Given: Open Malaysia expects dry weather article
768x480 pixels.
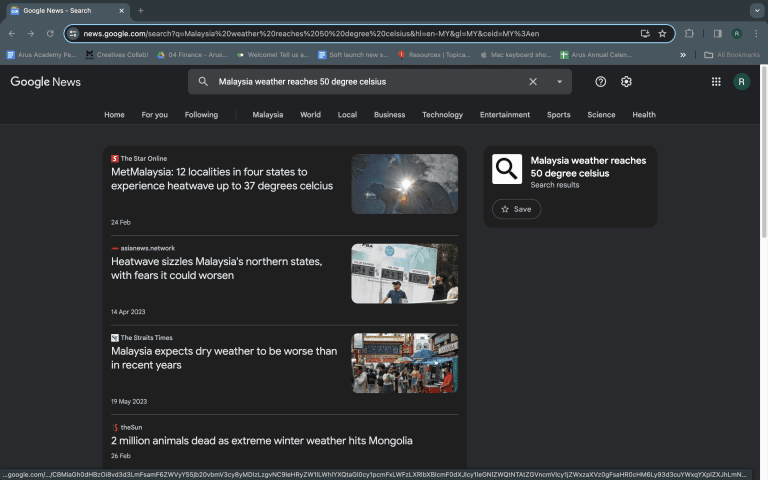Looking at the screenshot, I should [224, 358].
